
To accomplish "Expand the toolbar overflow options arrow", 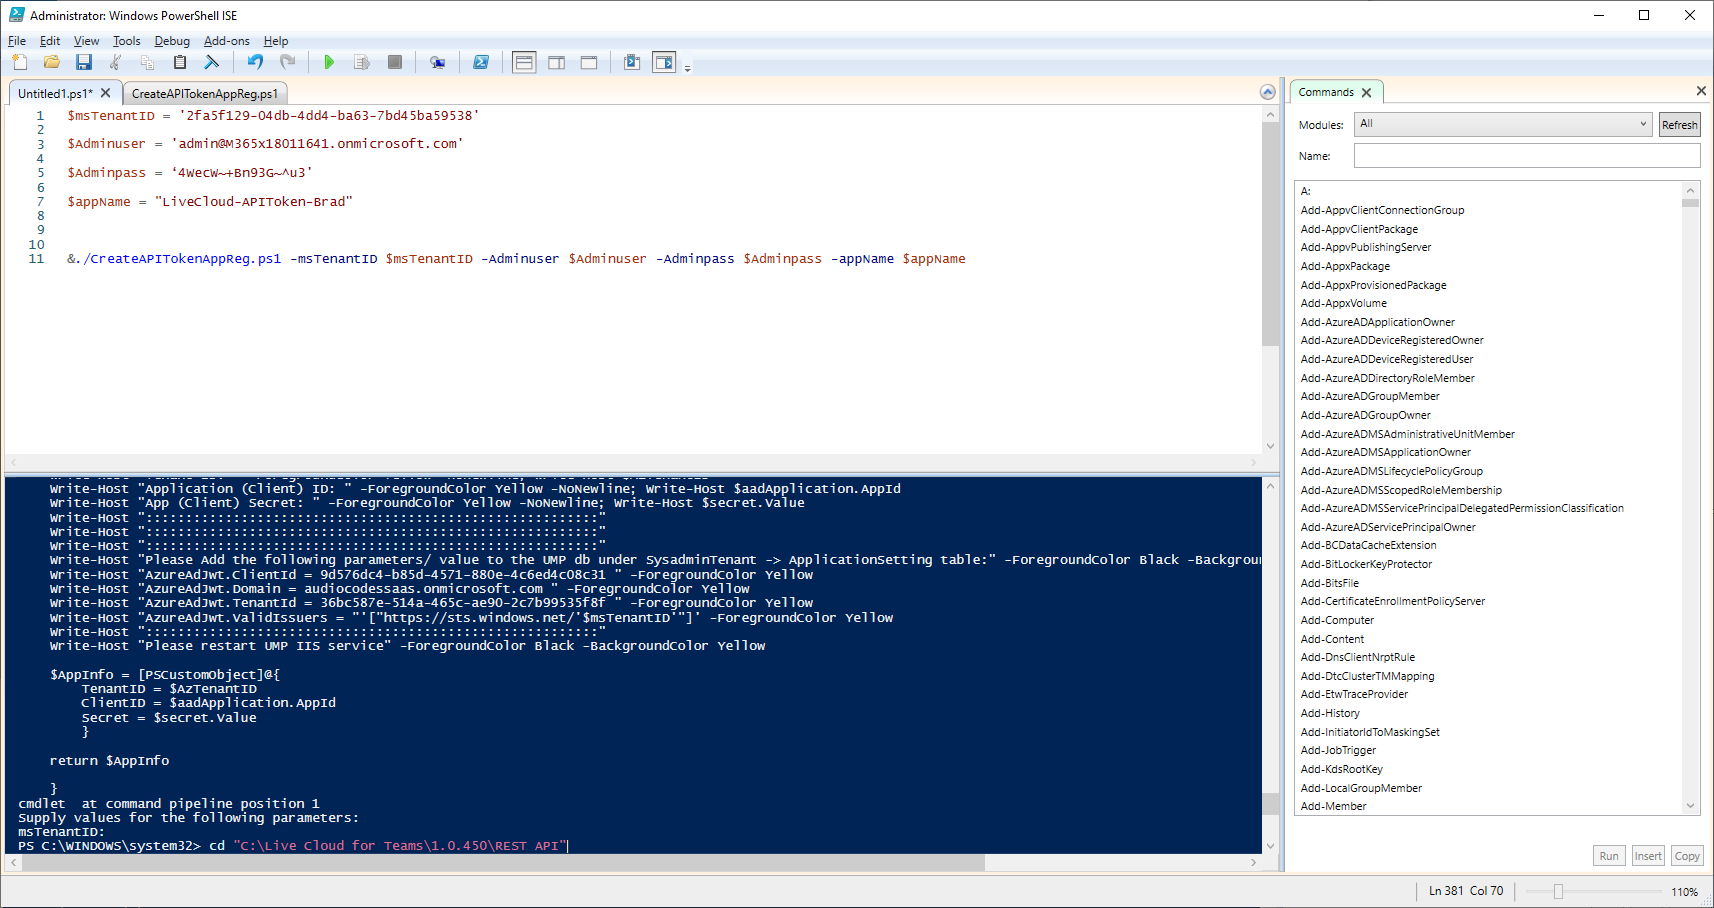I will click(687, 68).
